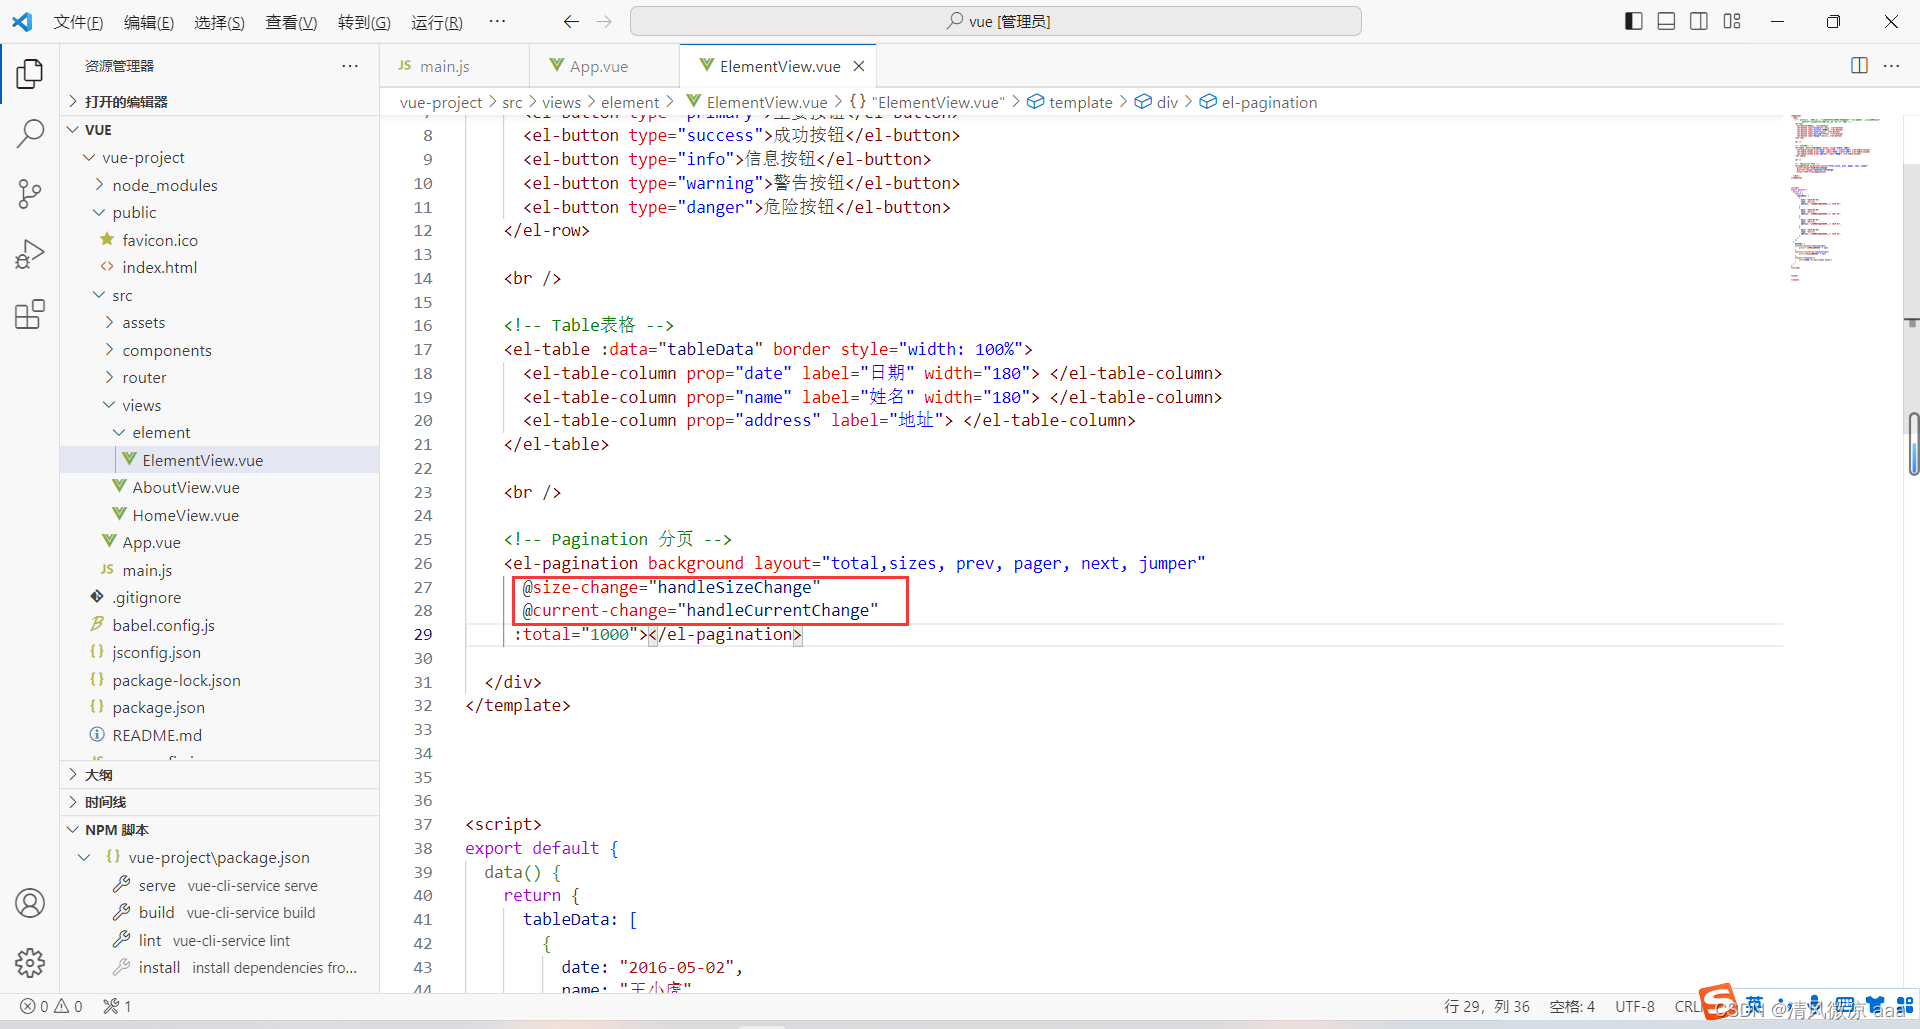The width and height of the screenshot is (1920, 1029).
Task: Open the Search view in activity bar
Action: (x=30, y=133)
